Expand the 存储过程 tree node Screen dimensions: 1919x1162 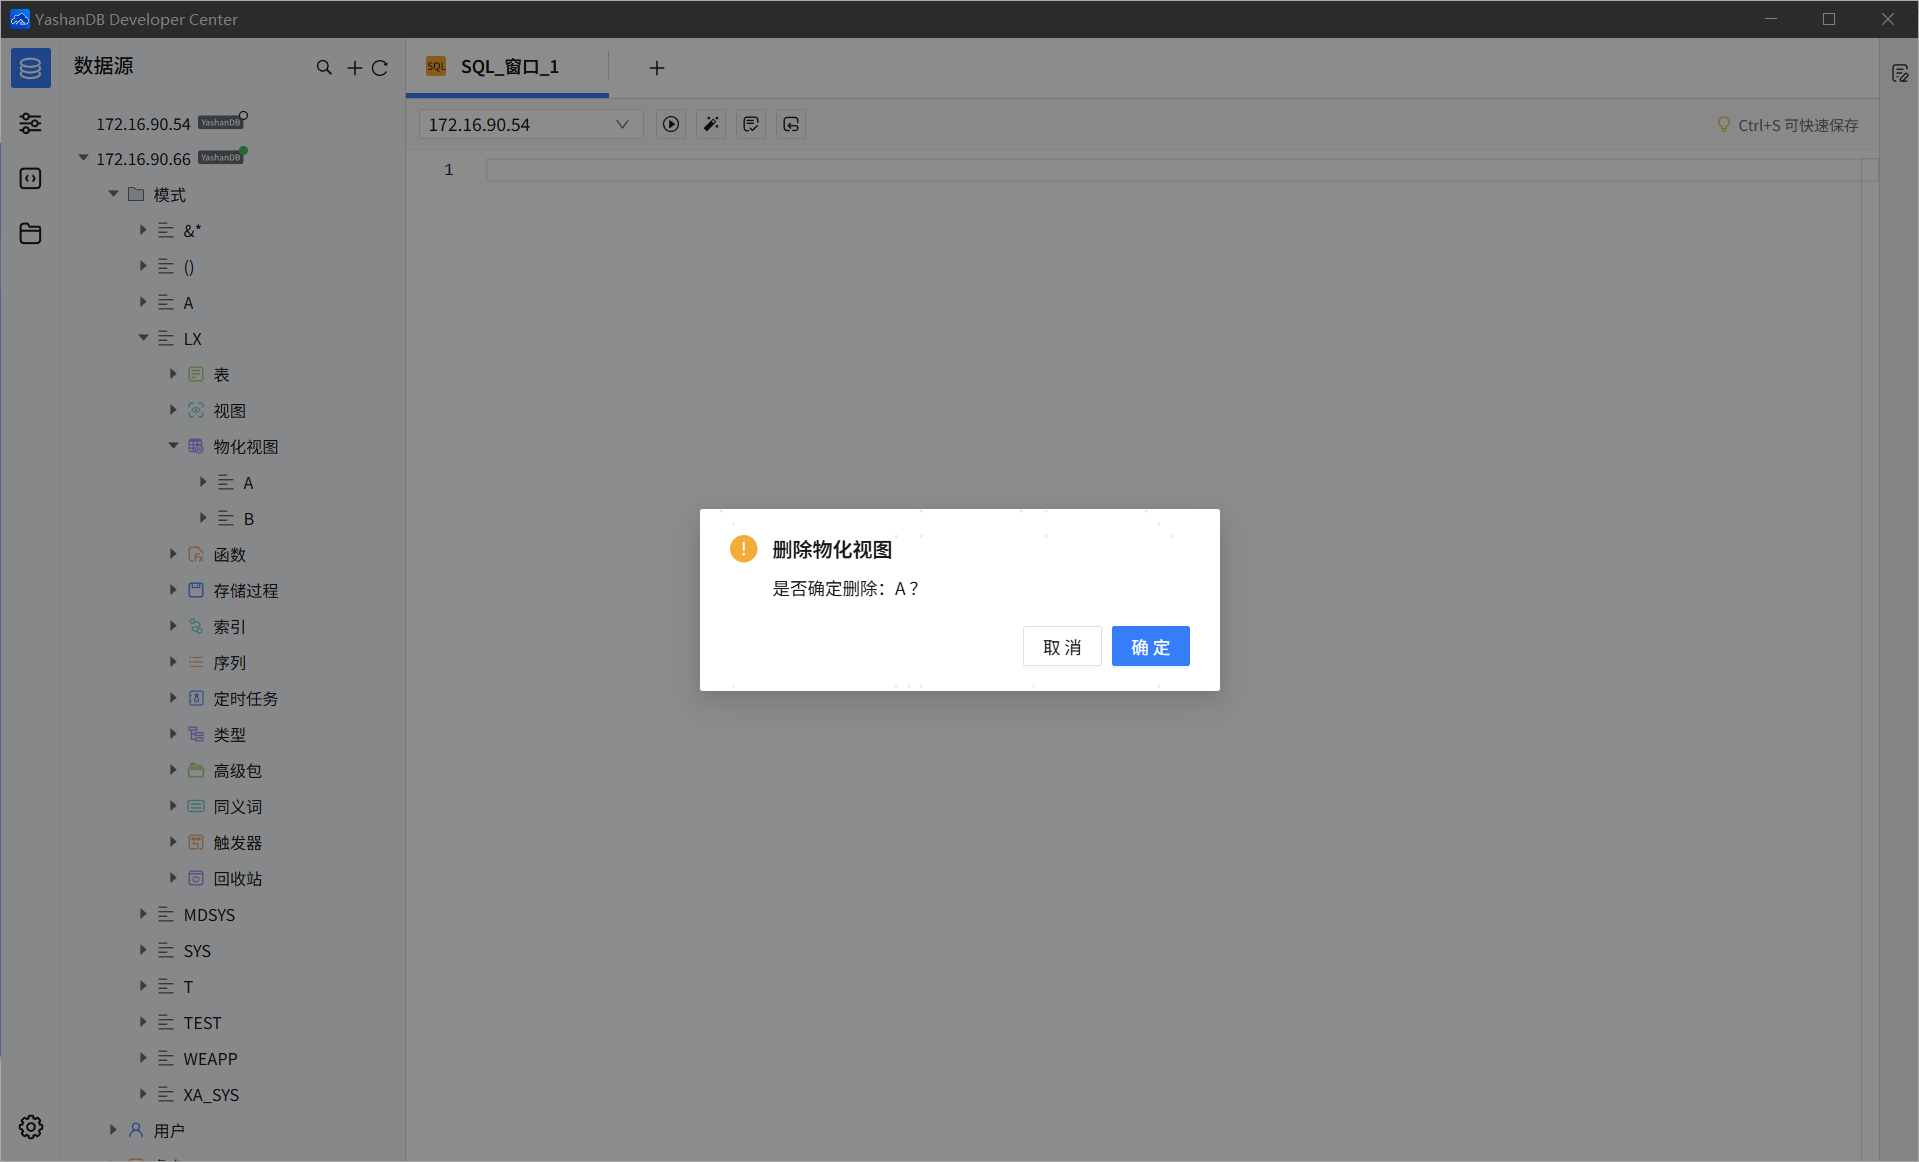pyautogui.click(x=173, y=591)
